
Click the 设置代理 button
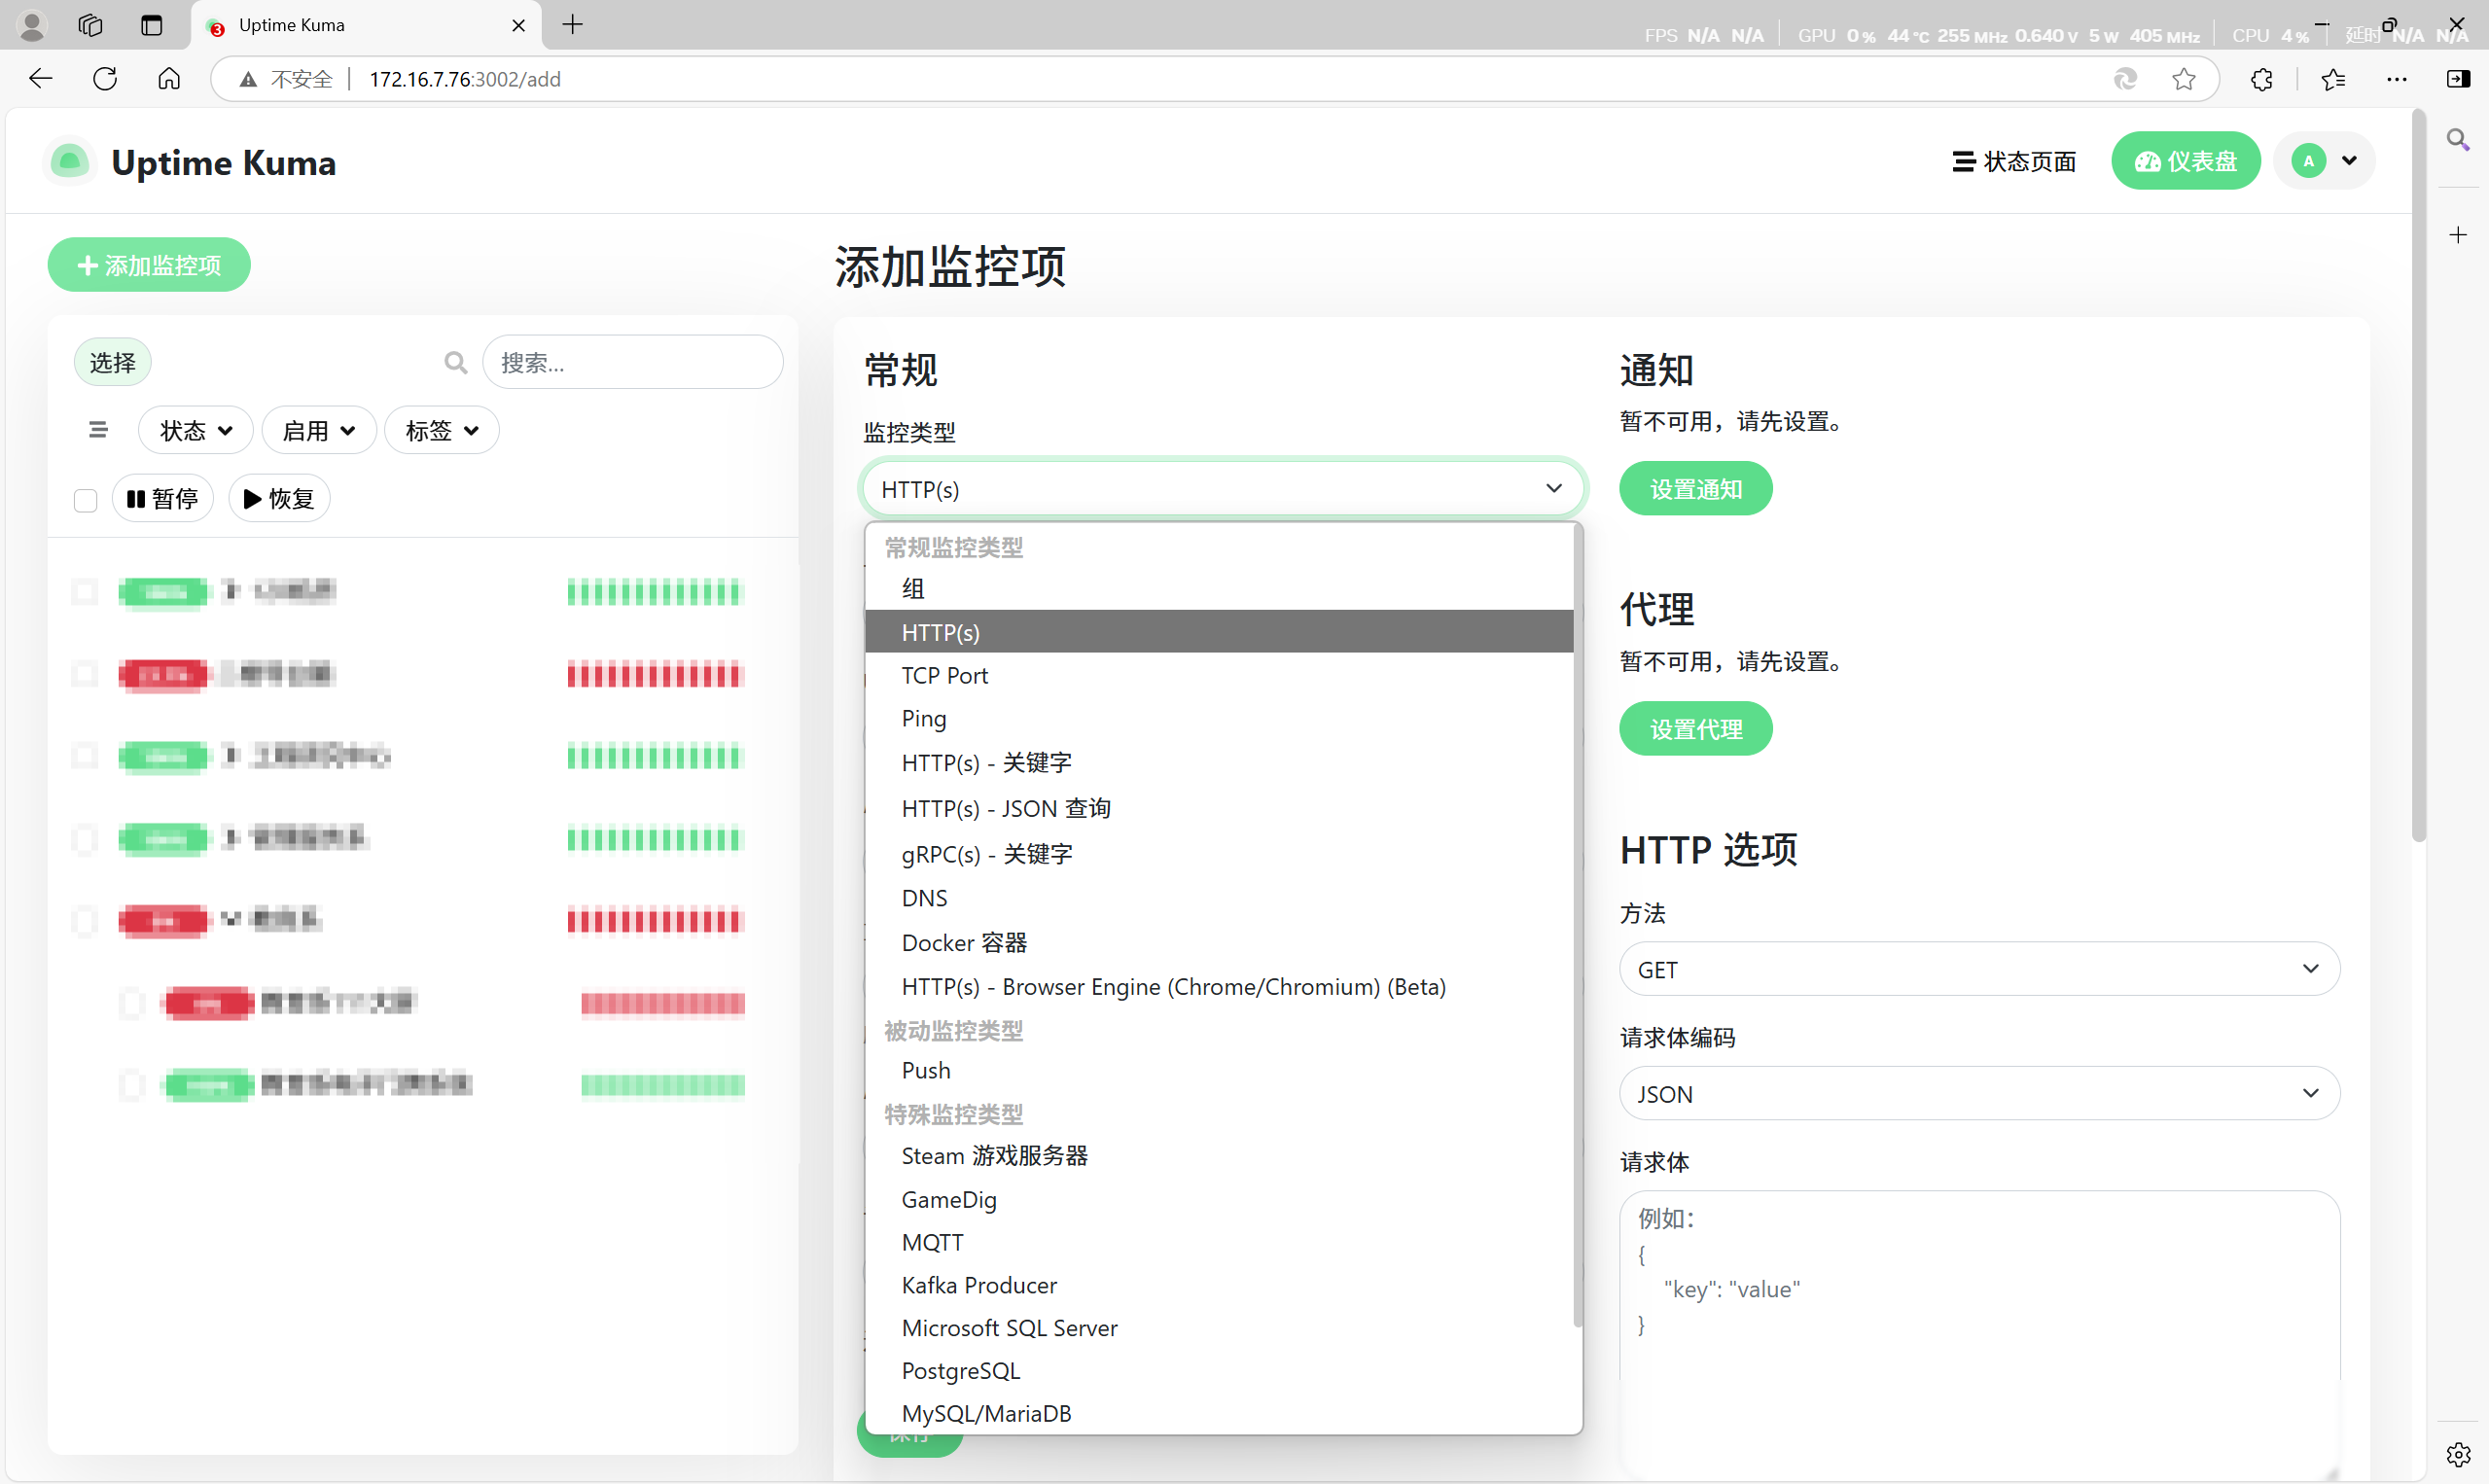click(x=1696, y=729)
